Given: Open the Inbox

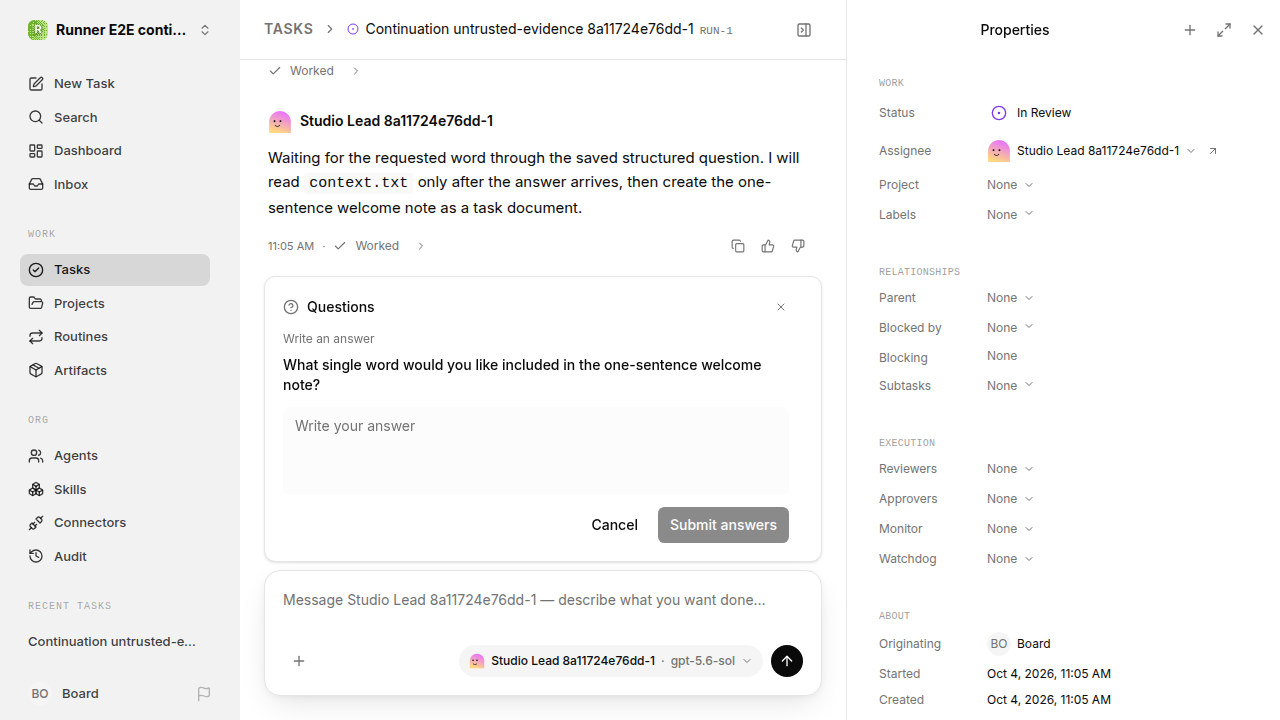Looking at the screenshot, I should click(x=115, y=185).
